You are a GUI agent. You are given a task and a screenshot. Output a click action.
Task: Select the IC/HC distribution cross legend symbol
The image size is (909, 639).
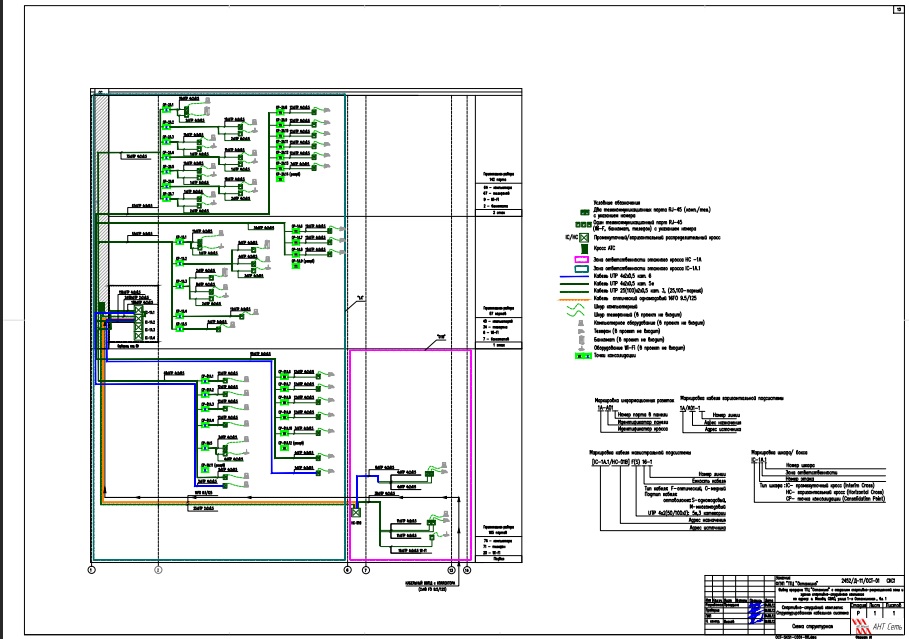click(x=584, y=237)
